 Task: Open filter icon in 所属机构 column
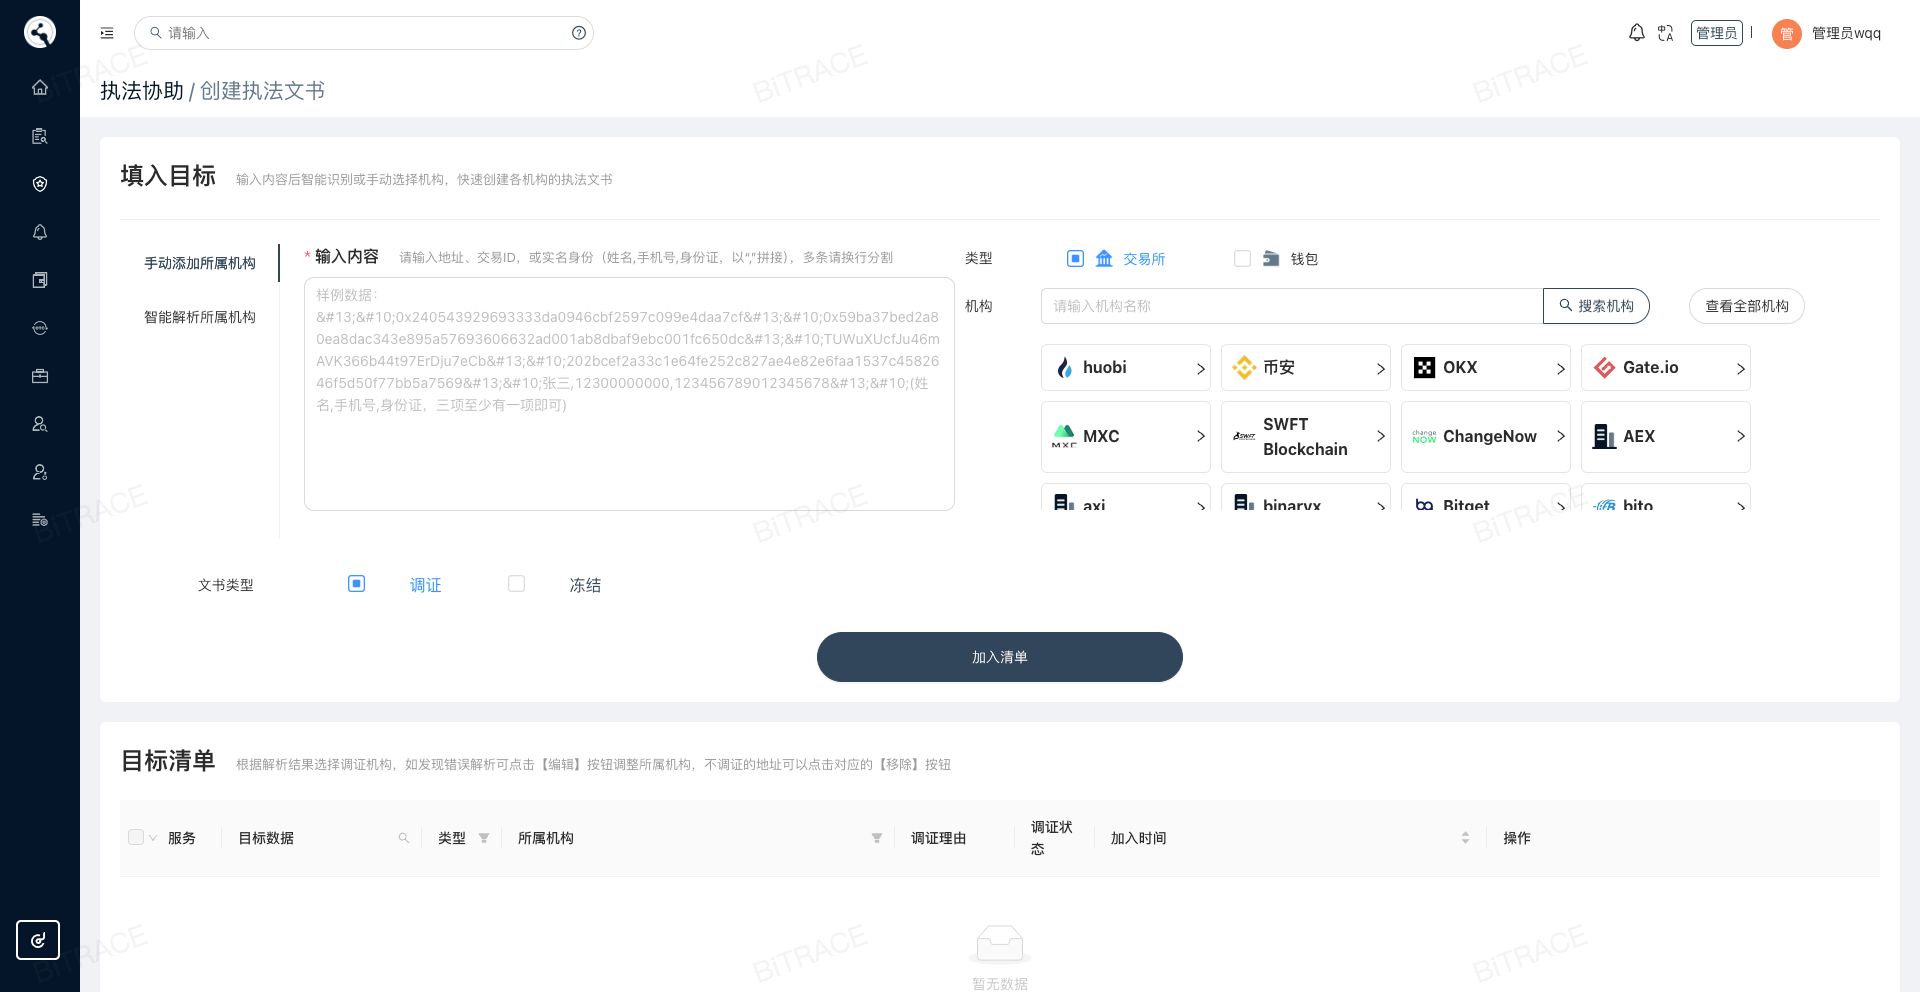[x=877, y=838]
